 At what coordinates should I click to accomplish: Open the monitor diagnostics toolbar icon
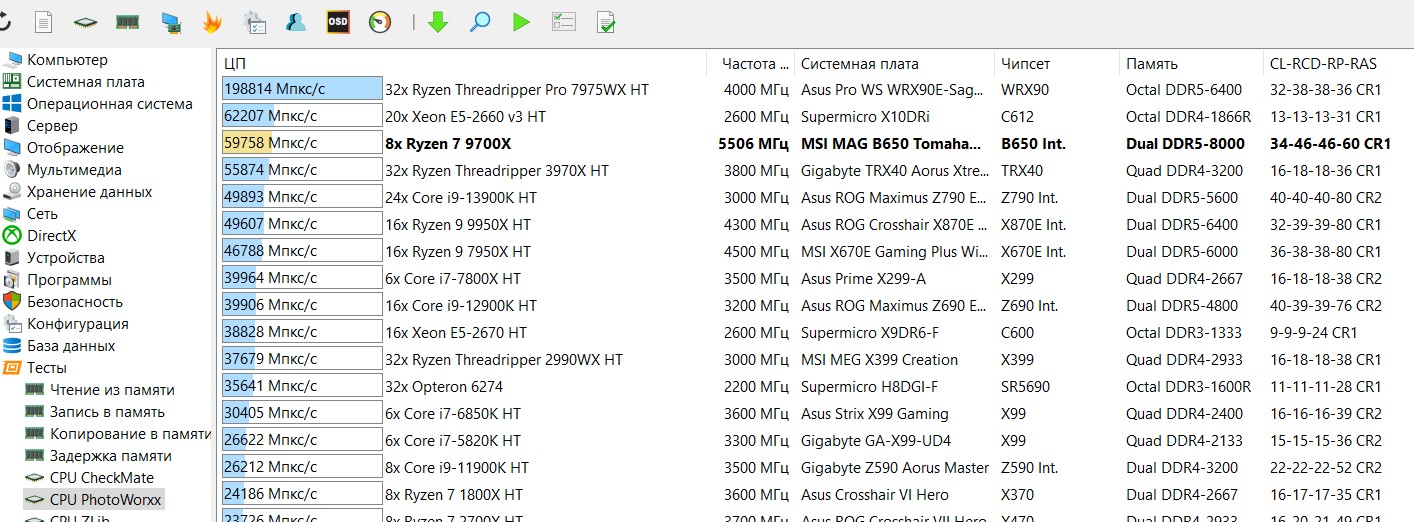click(170, 22)
